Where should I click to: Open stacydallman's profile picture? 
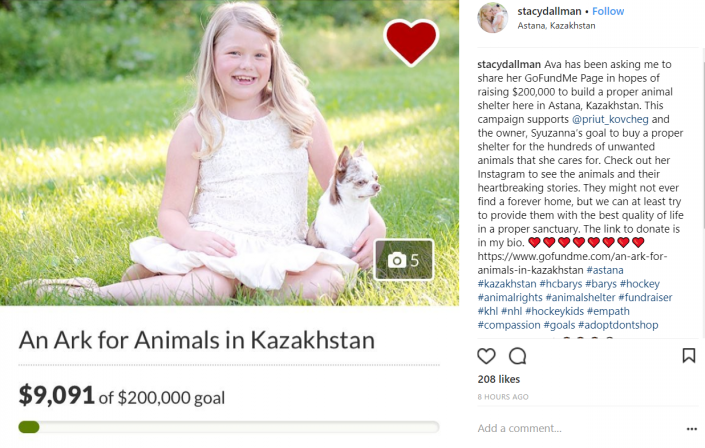pos(492,18)
